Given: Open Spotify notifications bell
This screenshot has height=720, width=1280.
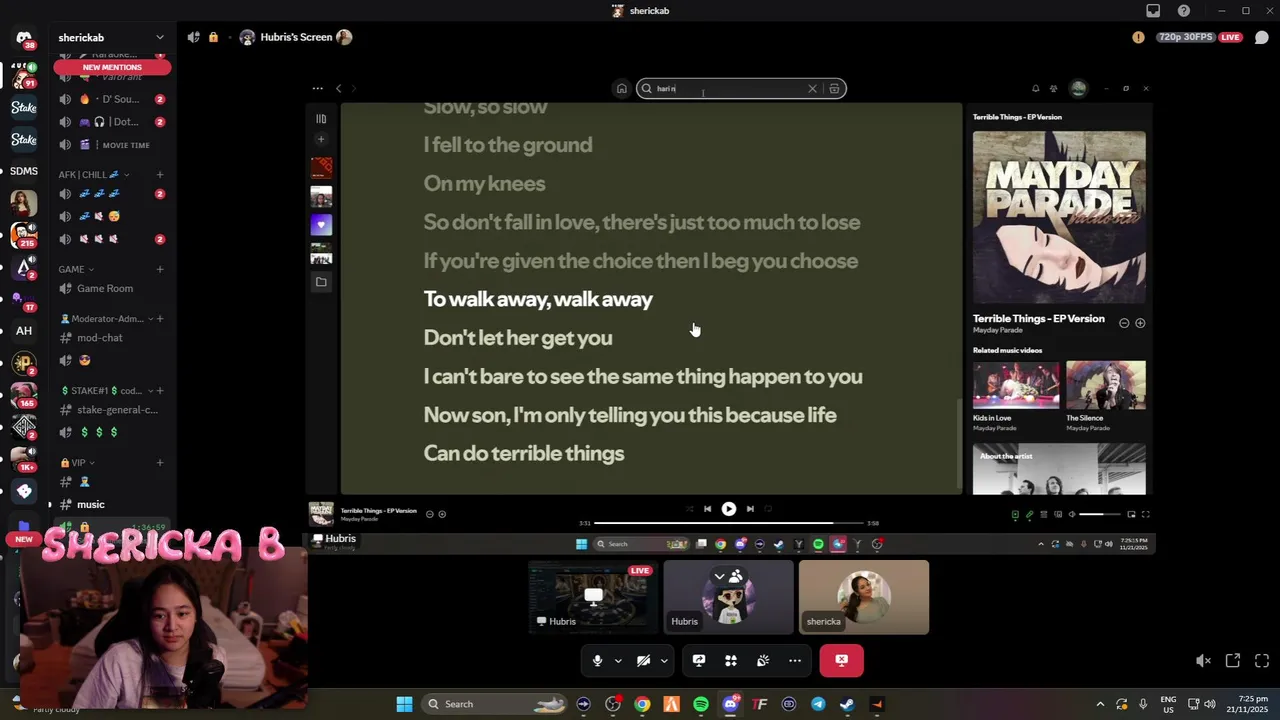Looking at the screenshot, I should (1035, 88).
